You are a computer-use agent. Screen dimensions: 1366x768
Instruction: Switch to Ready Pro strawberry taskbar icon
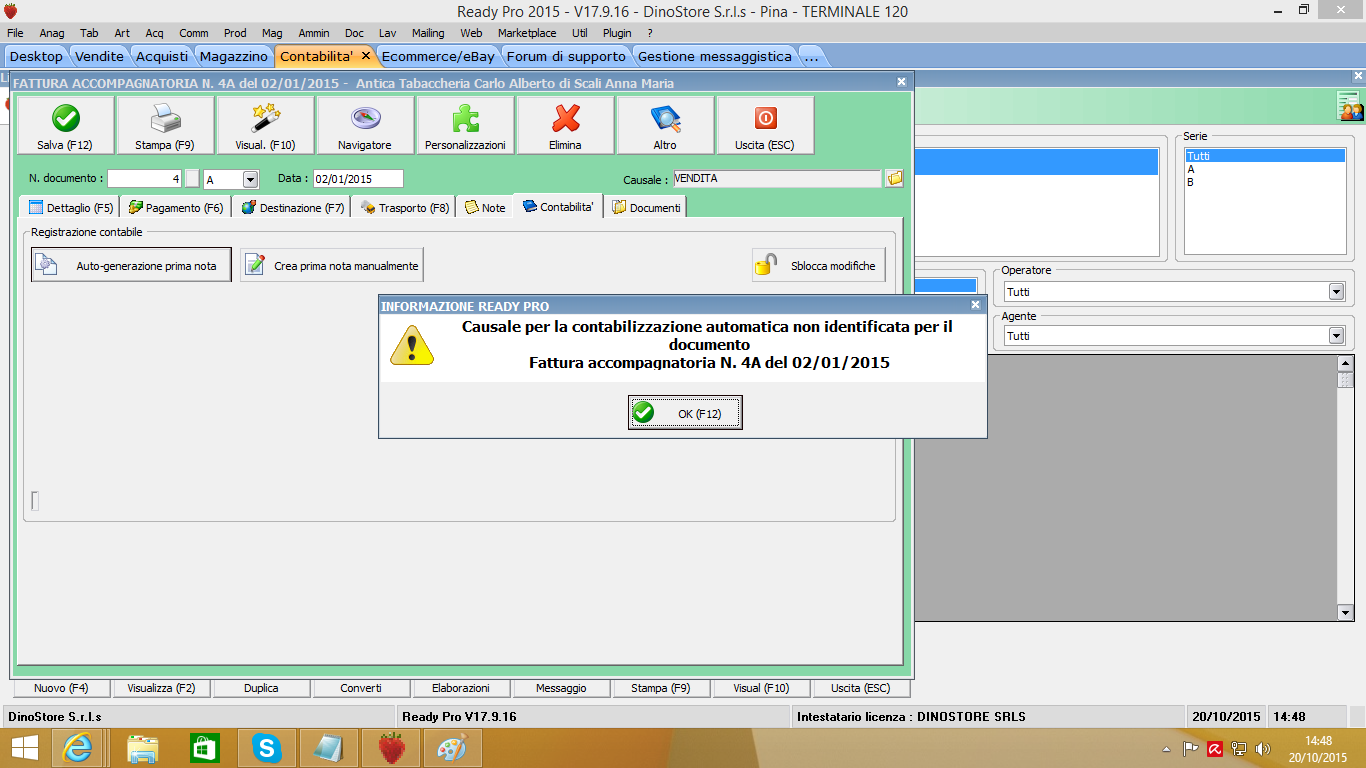point(391,747)
